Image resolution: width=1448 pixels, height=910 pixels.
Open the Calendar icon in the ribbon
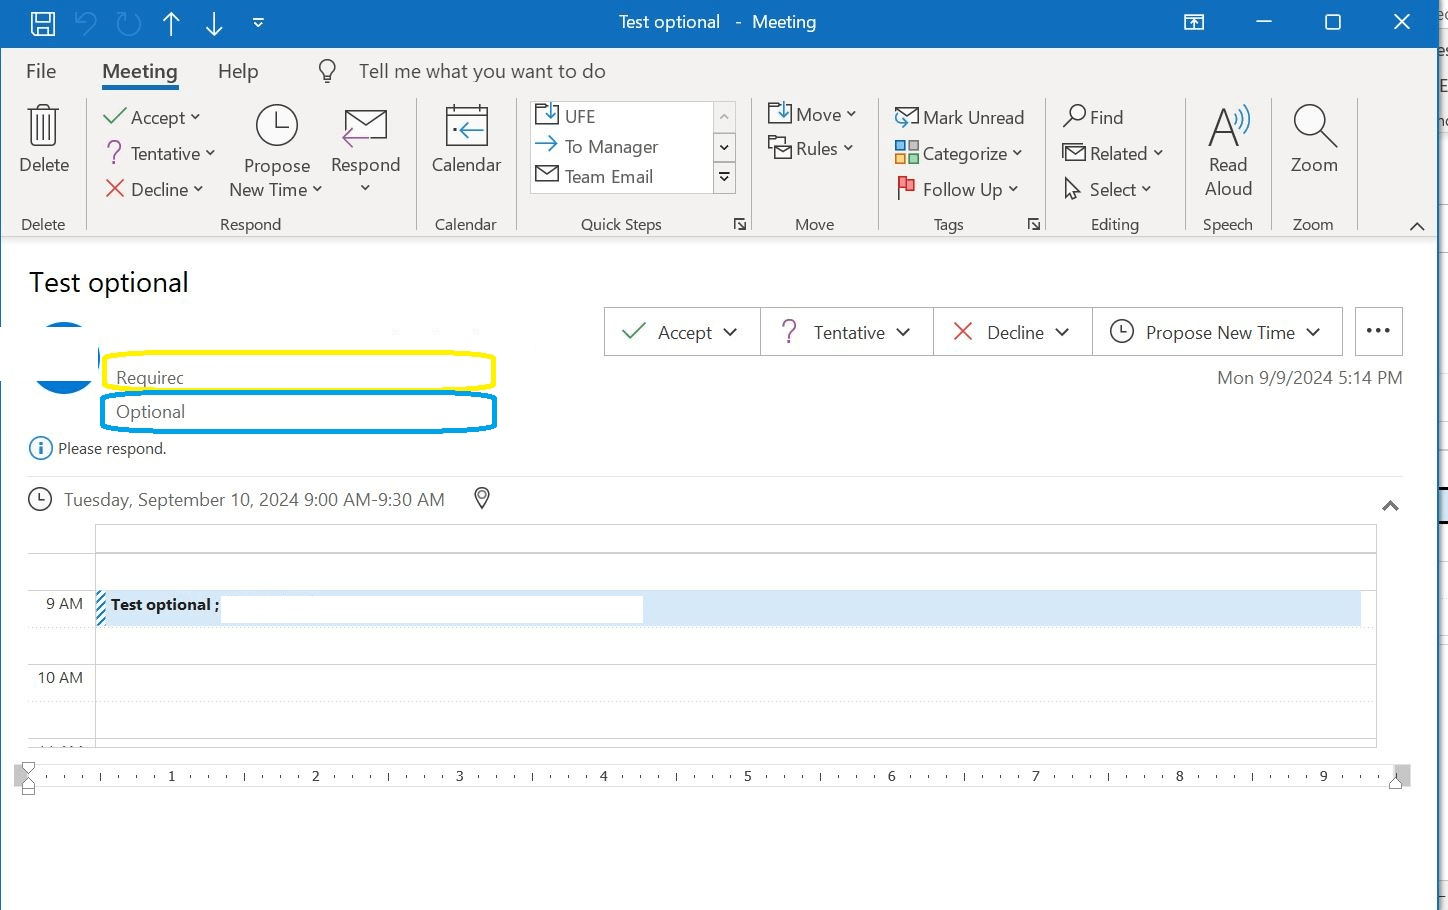[x=466, y=140]
